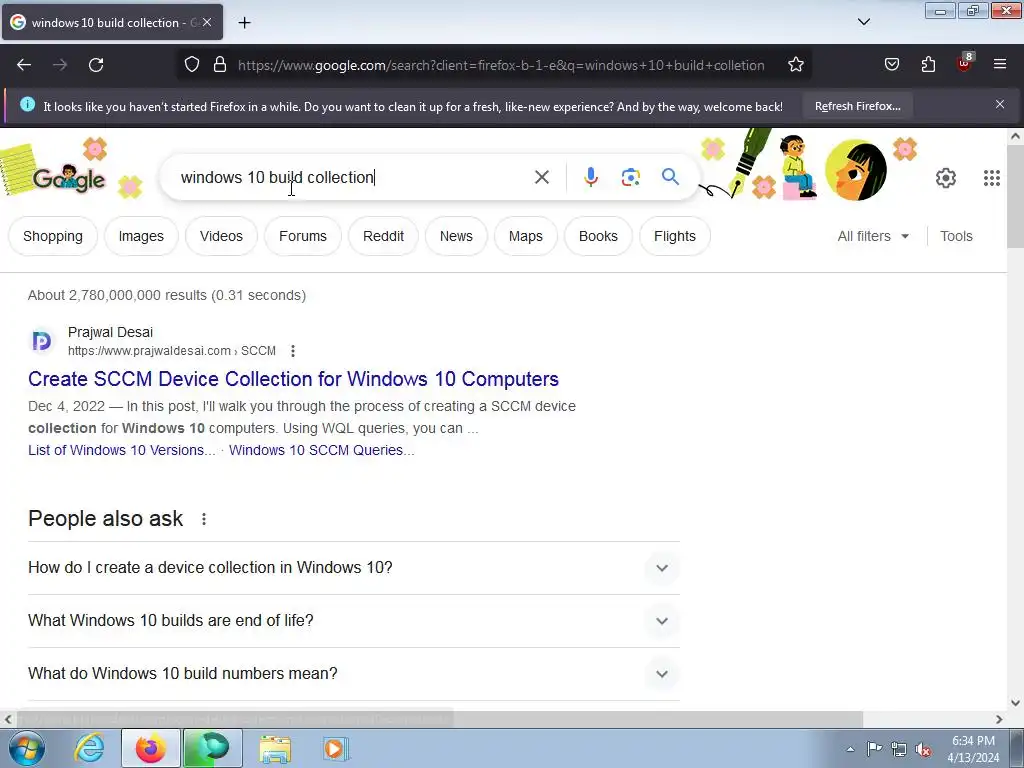Launch Internet Explorer from the taskbar
Image resolution: width=1024 pixels, height=768 pixels.
tap(89, 748)
